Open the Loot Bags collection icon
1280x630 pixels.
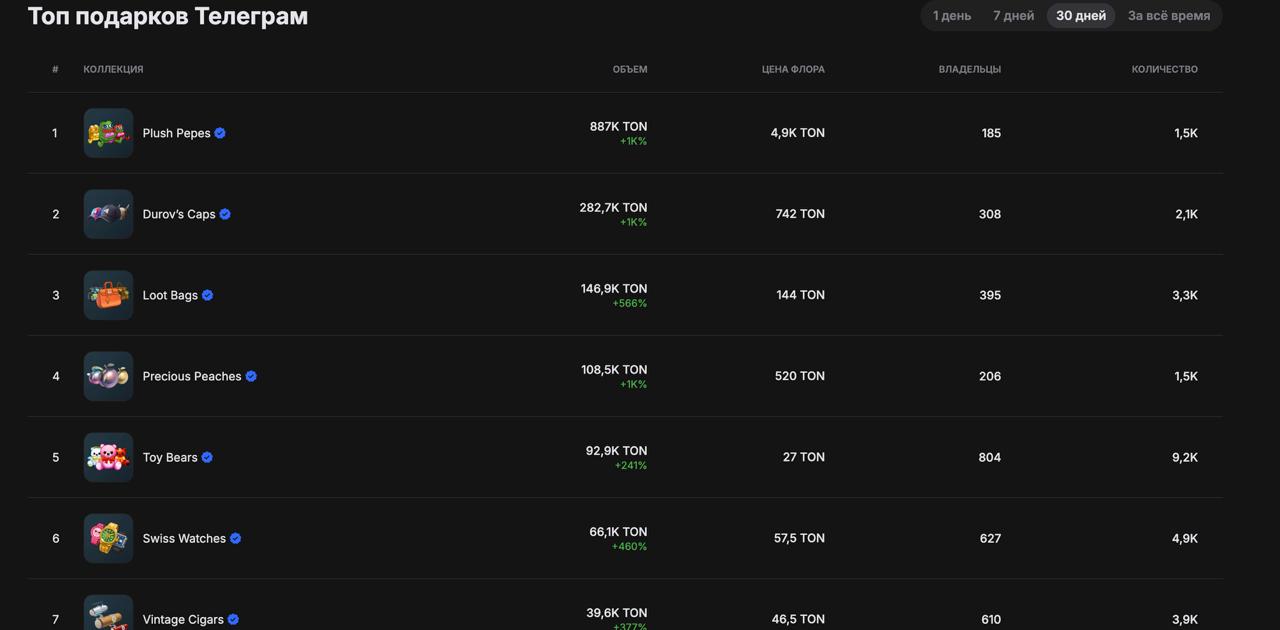(x=108, y=295)
